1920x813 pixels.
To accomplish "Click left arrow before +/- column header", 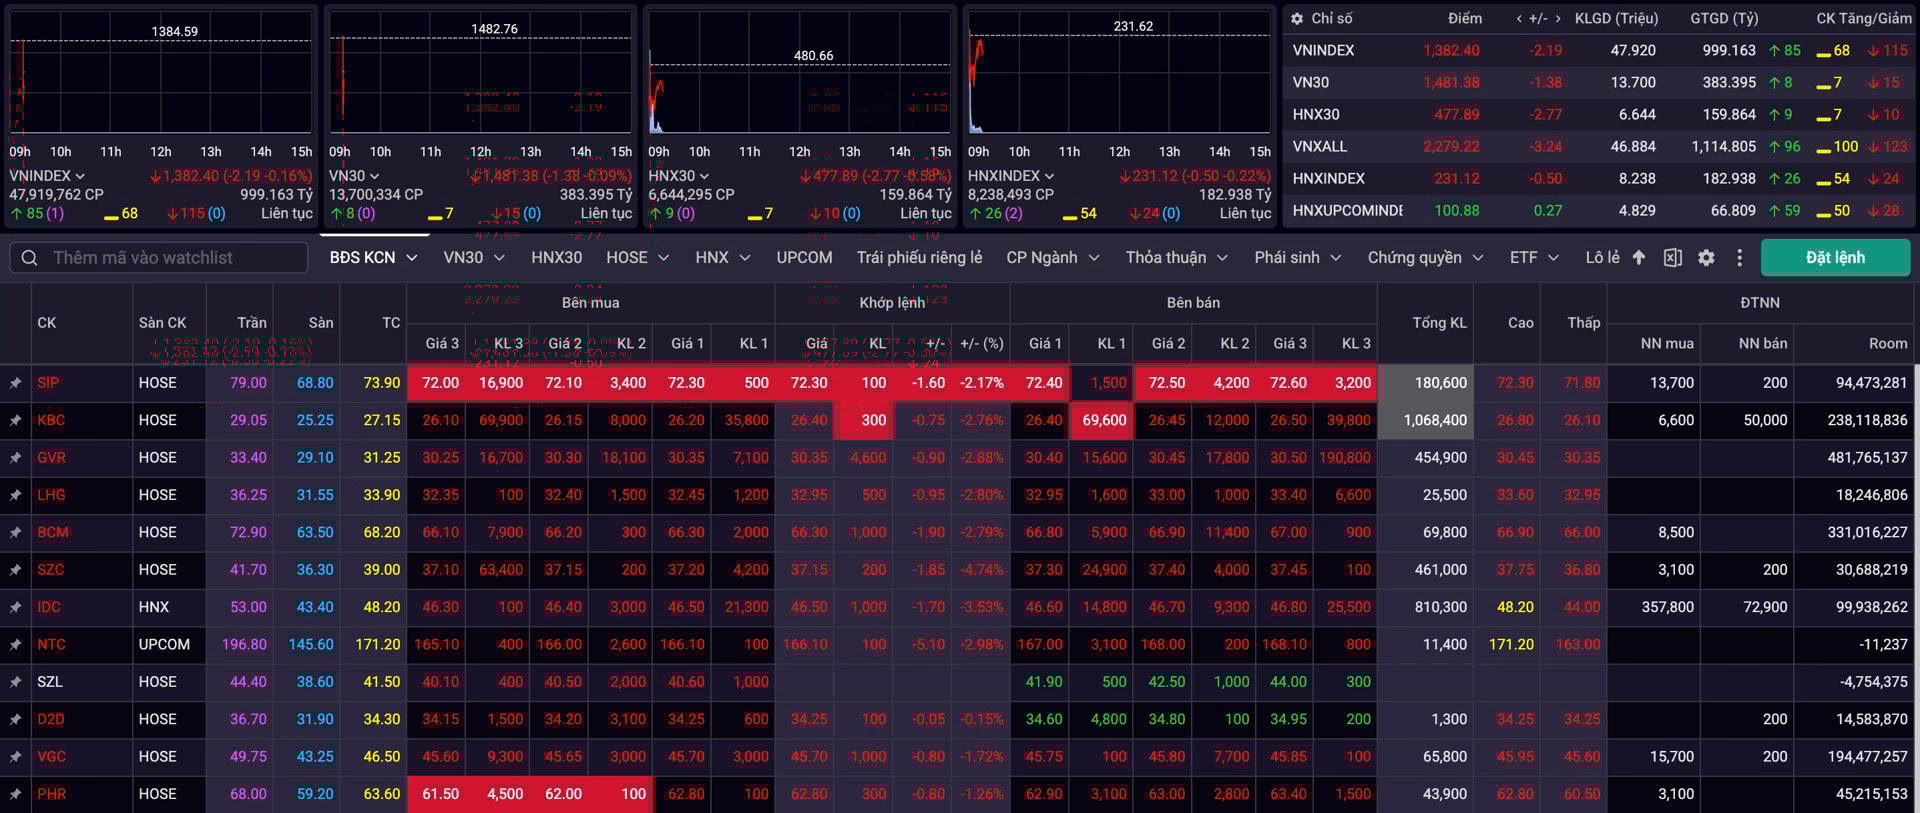I will coord(1519,19).
